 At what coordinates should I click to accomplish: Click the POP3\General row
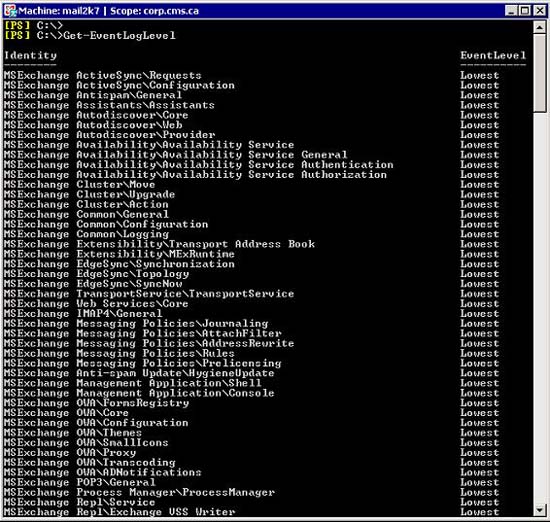[x=251, y=482]
